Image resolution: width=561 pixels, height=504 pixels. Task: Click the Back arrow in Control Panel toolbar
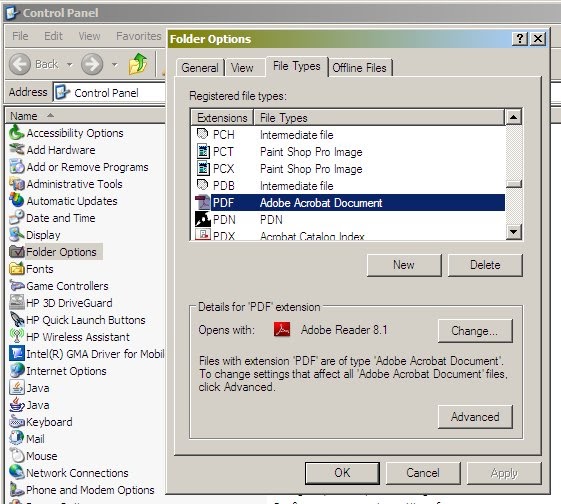(20, 64)
